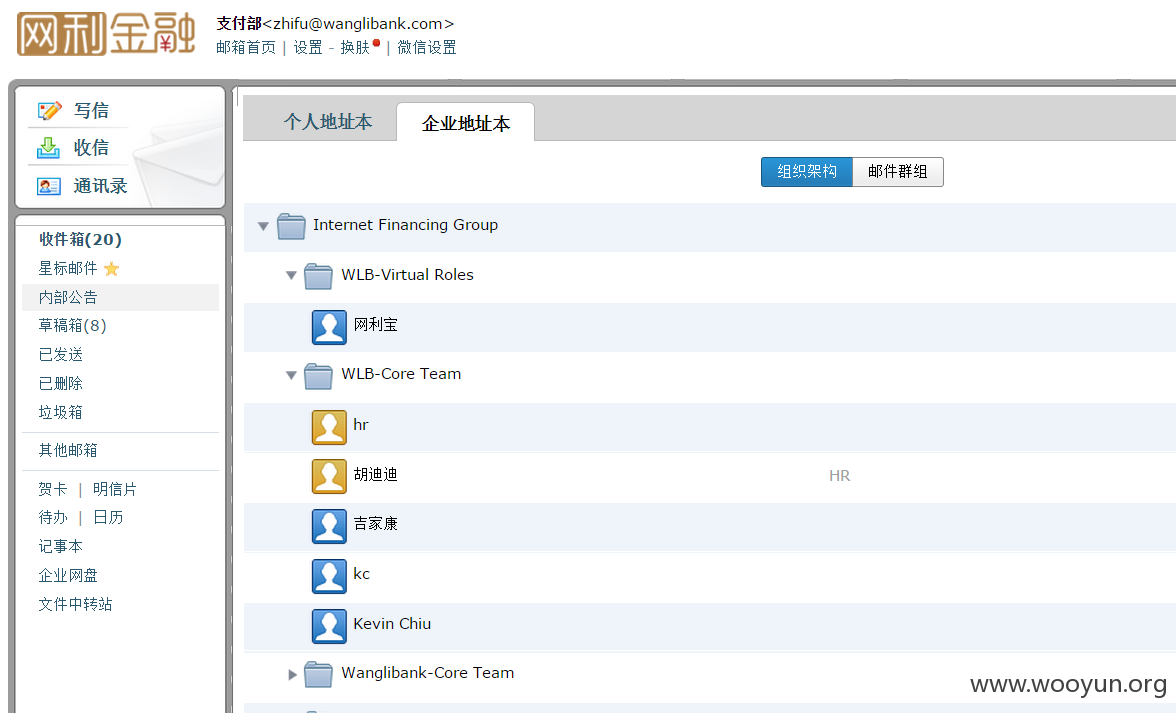The width and height of the screenshot is (1176, 713).
Task: Click the compose mail (写信) icon
Action: click(49, 111)
